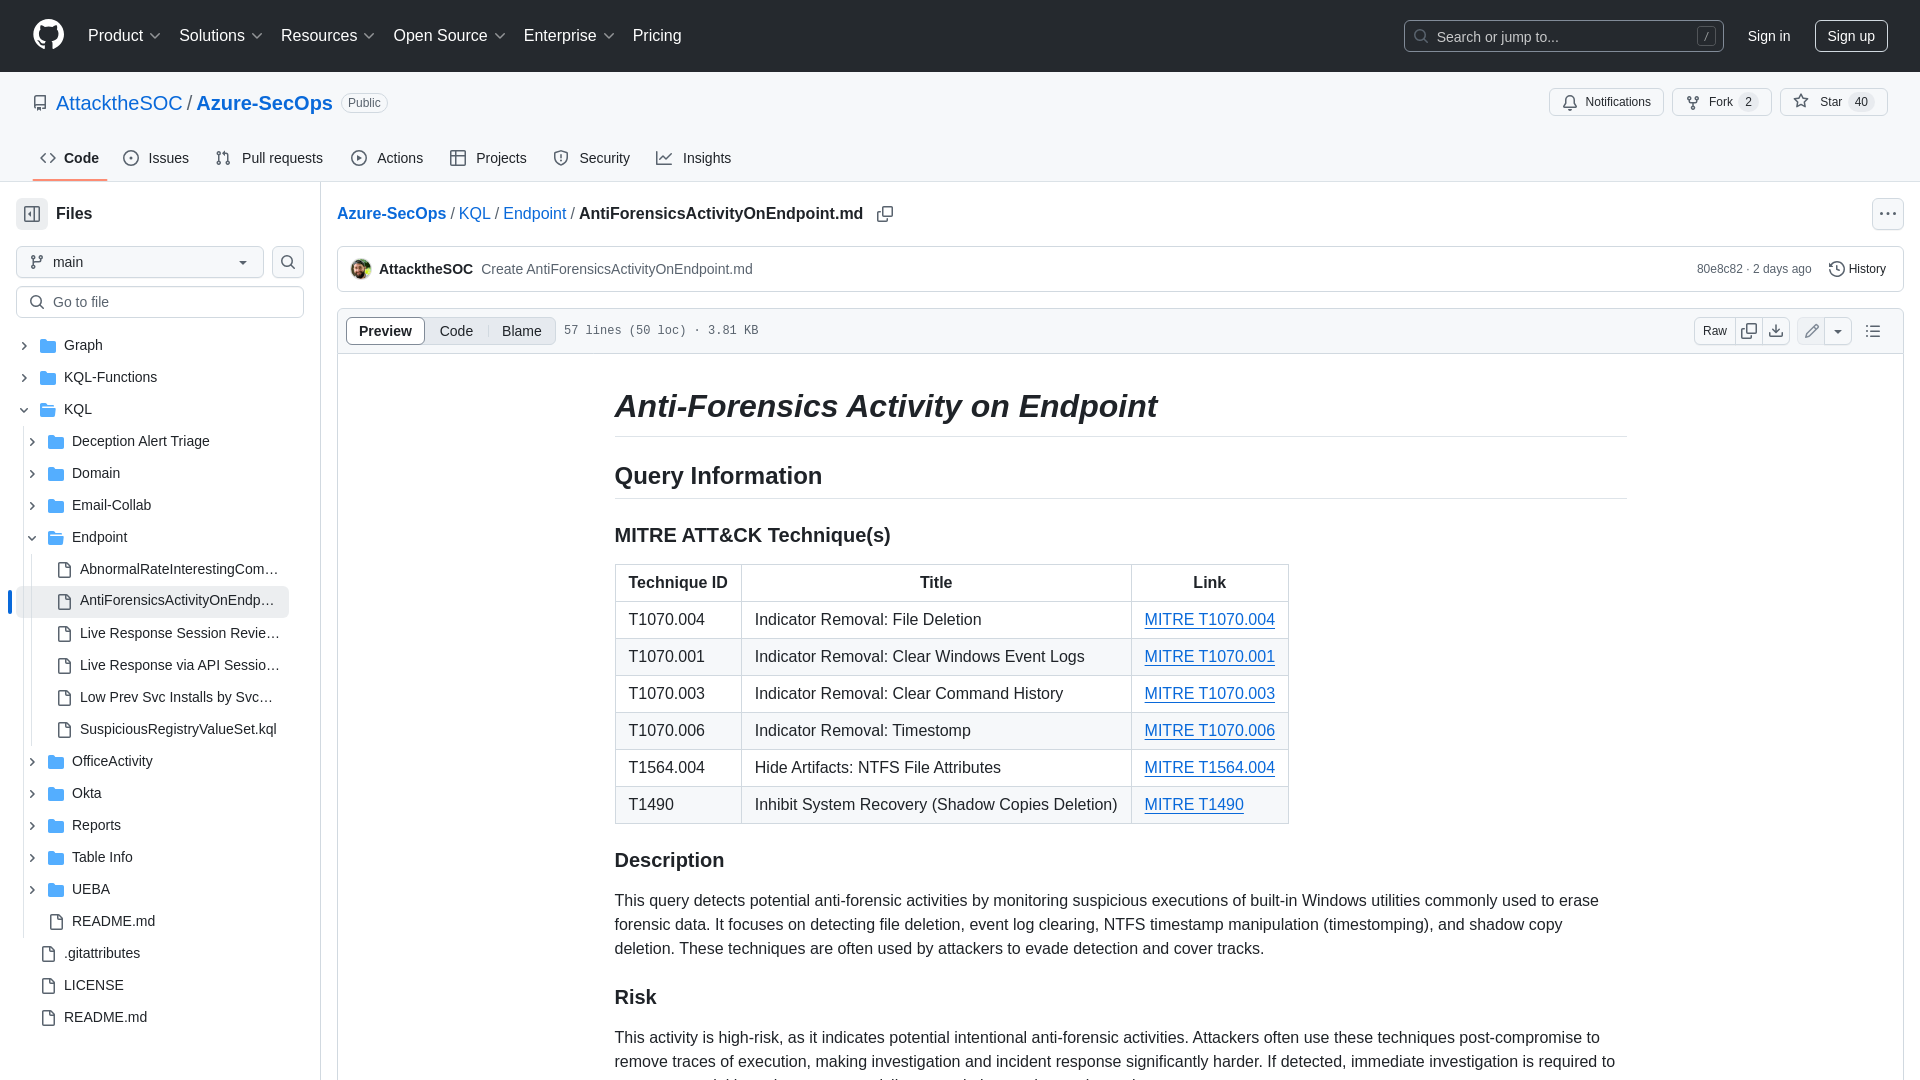Expand the Deception Alert Triage folder
This screenshot has width=1920, height=1080.
tap(32, 442)
